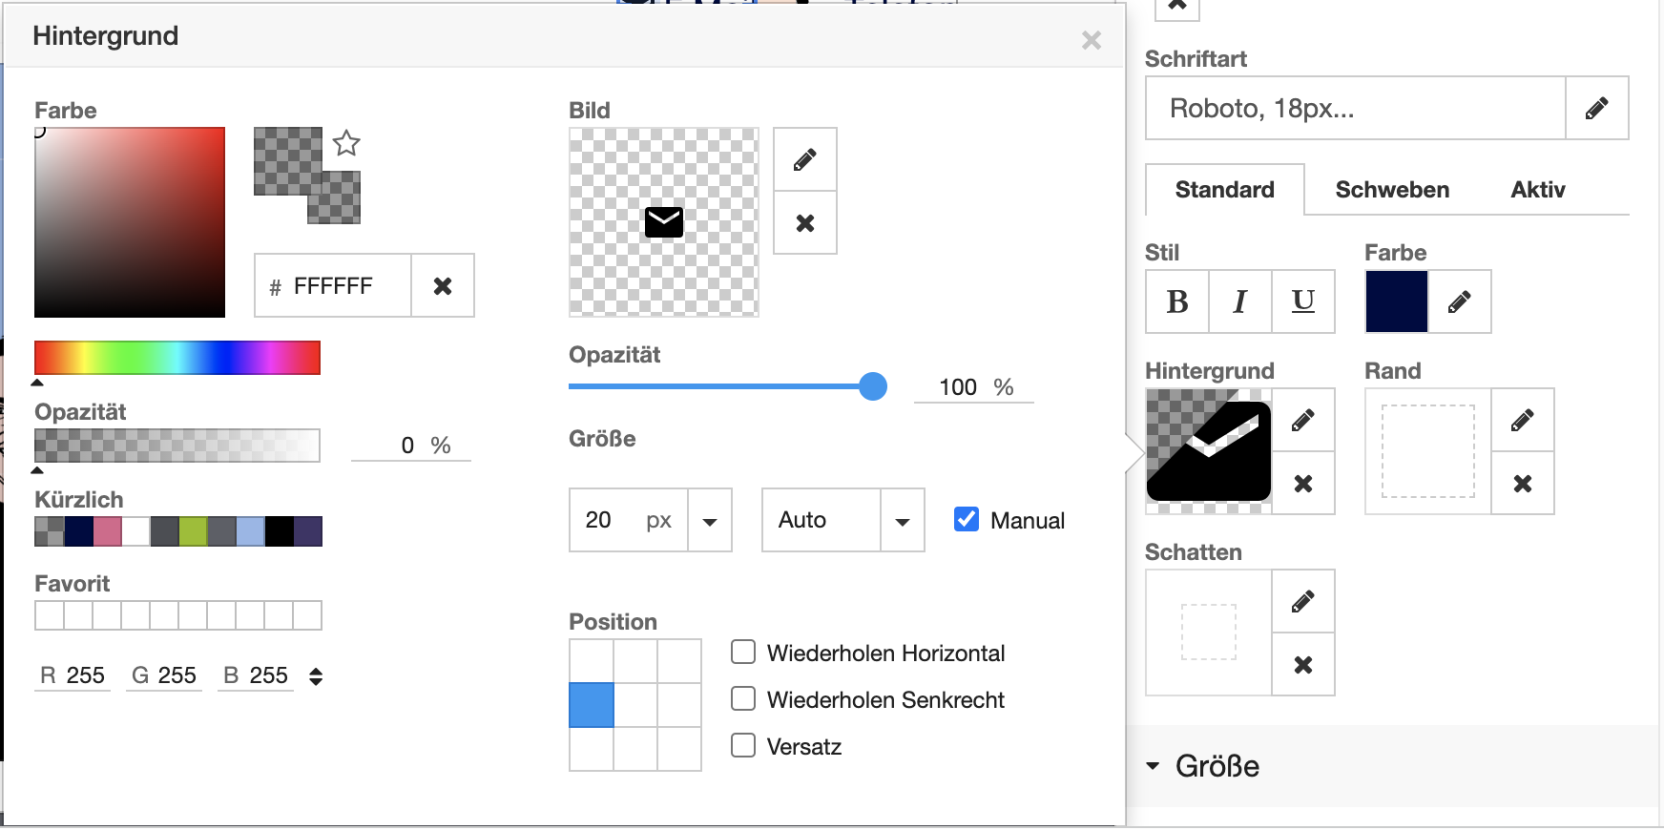Screen dimensions: 1664x830
Task: Click the image Opazität slider handle
Action: (x=873, y=387)
